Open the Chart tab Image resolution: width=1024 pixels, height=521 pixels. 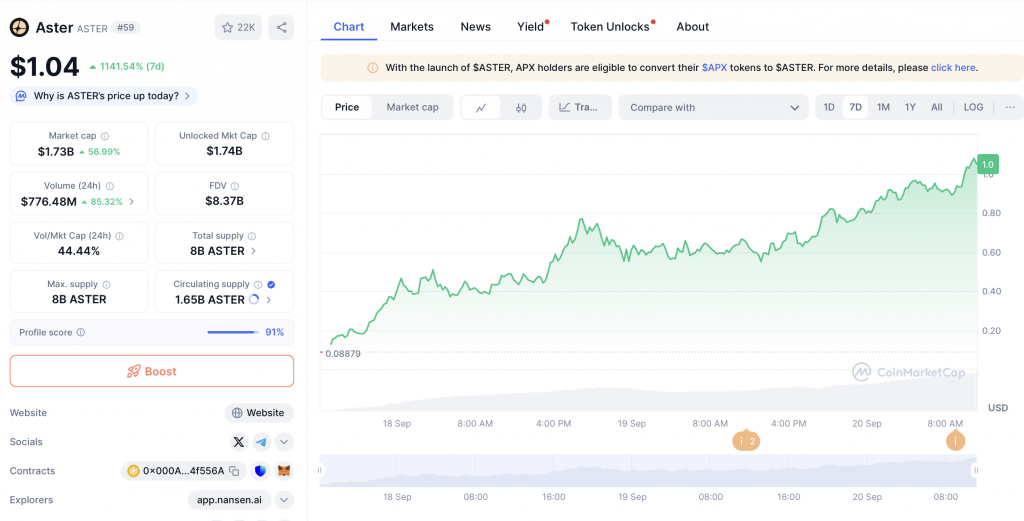(349, 27)
